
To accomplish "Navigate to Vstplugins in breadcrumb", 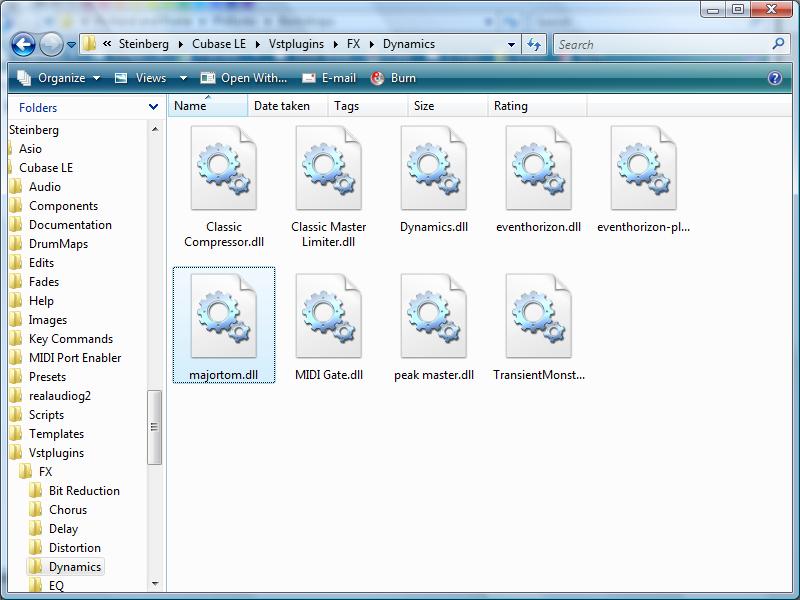I will (296, 44).
